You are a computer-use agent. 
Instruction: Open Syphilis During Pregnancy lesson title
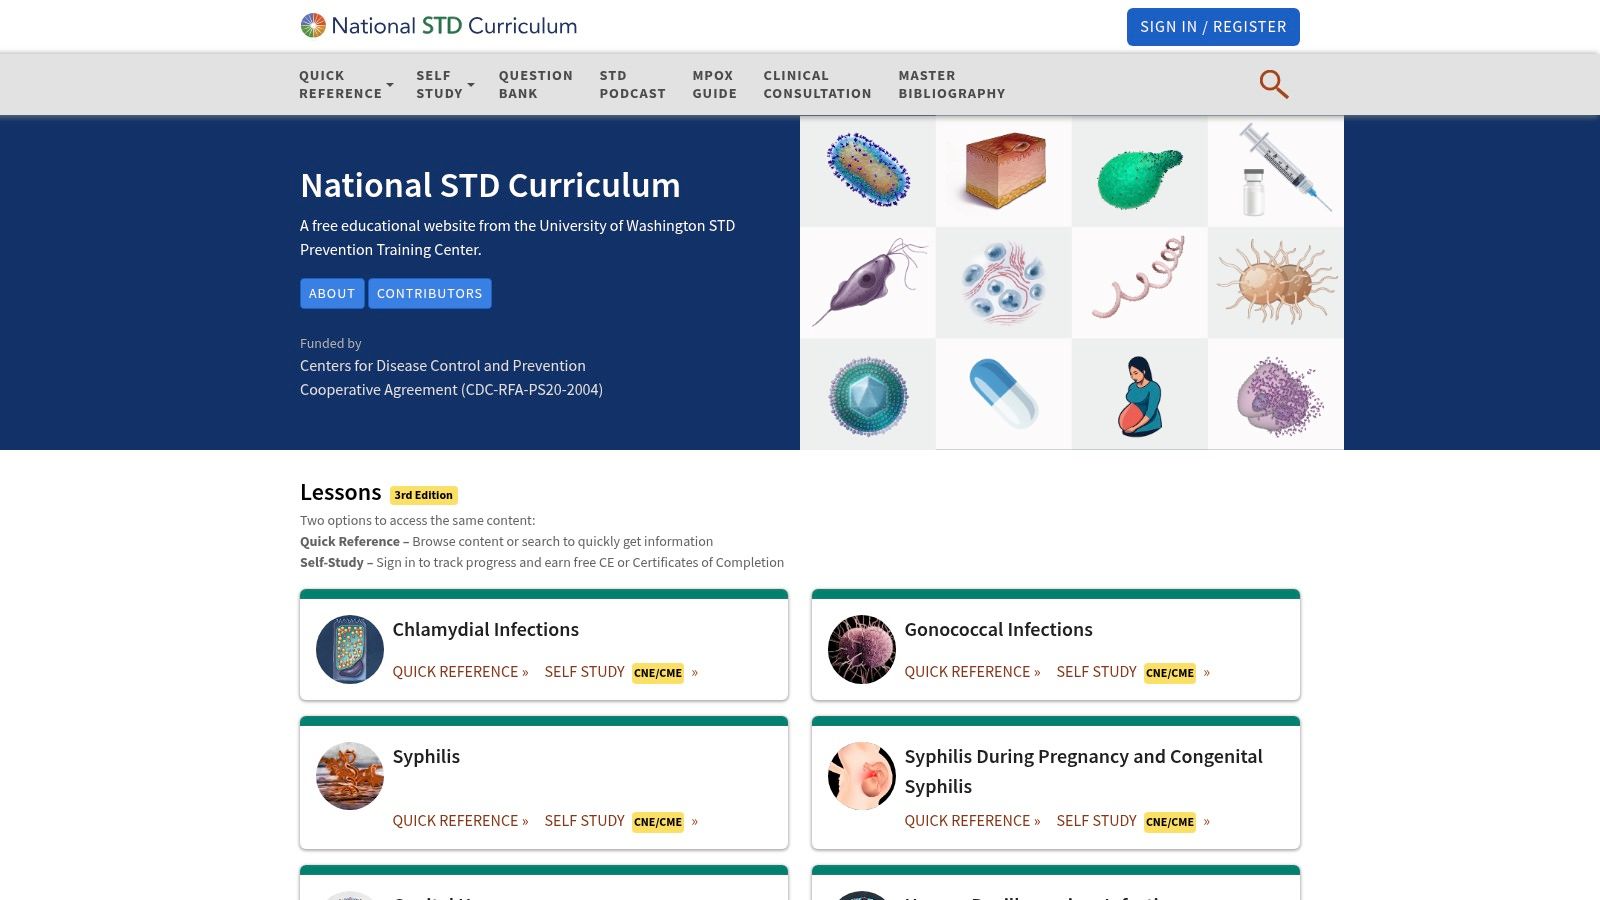click(1083, 771)
